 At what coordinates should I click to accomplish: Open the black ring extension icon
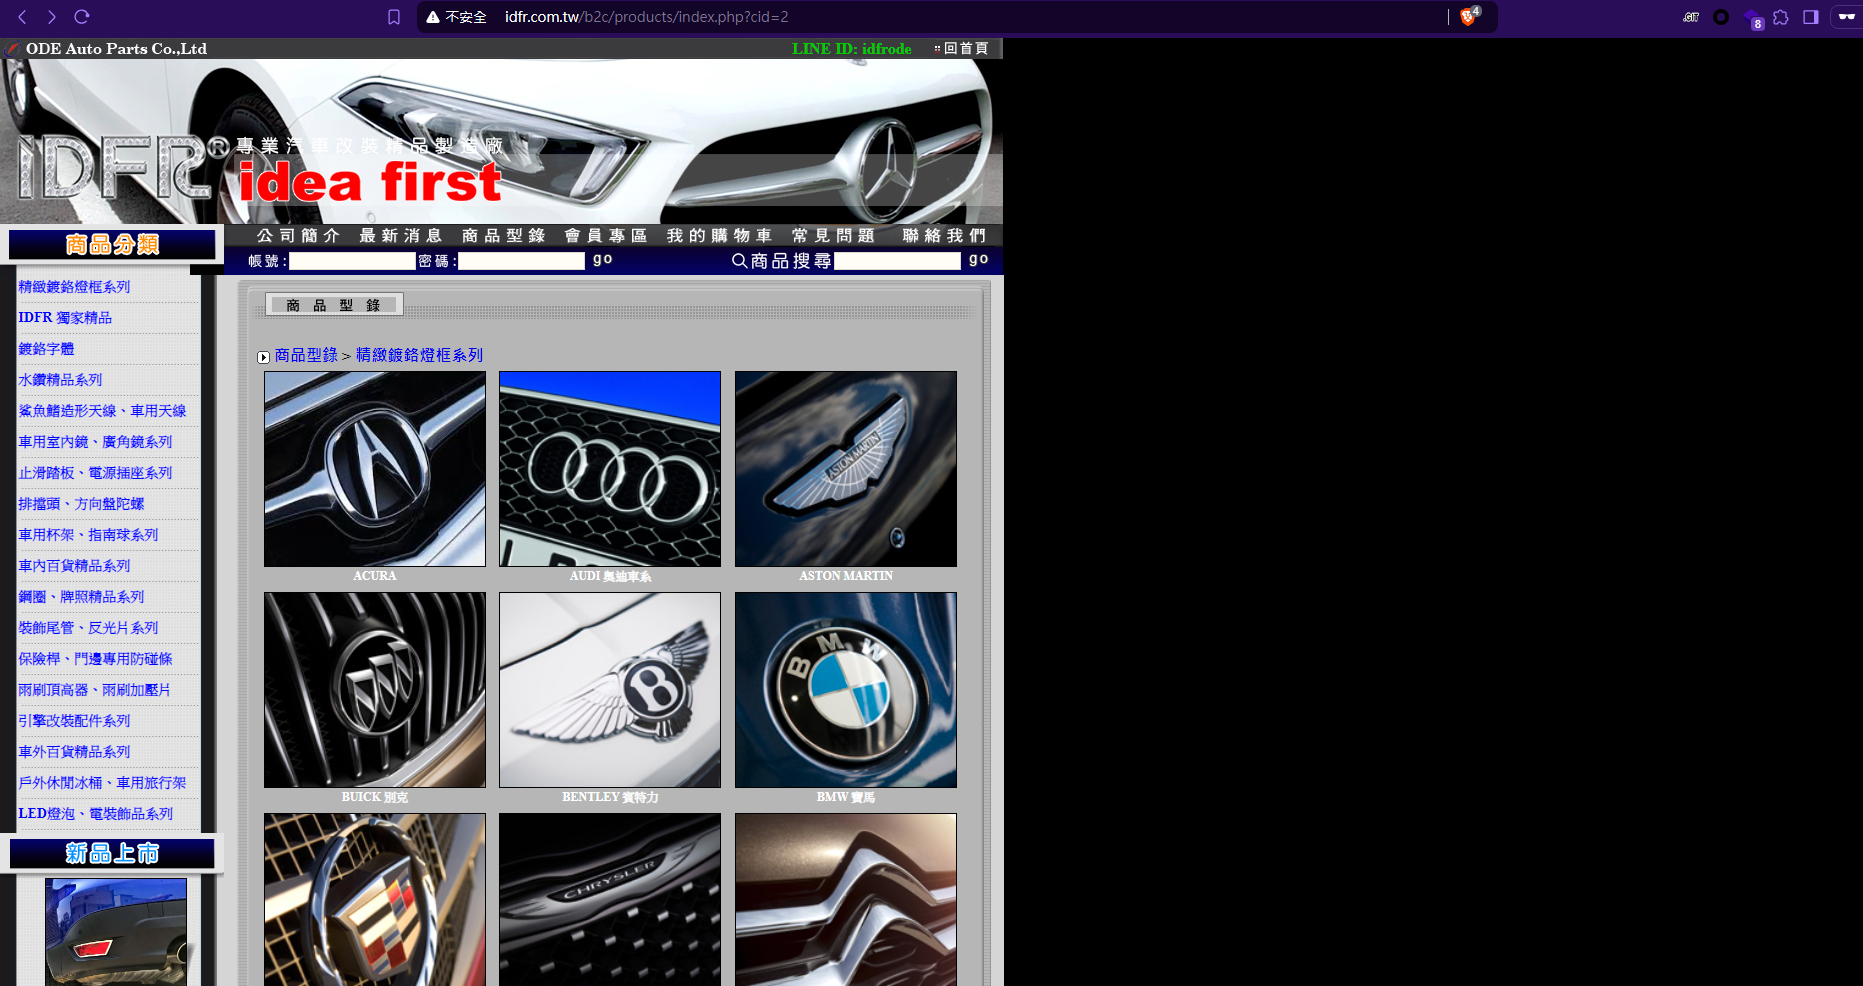pyautogui.click(x=1721, y=17)
